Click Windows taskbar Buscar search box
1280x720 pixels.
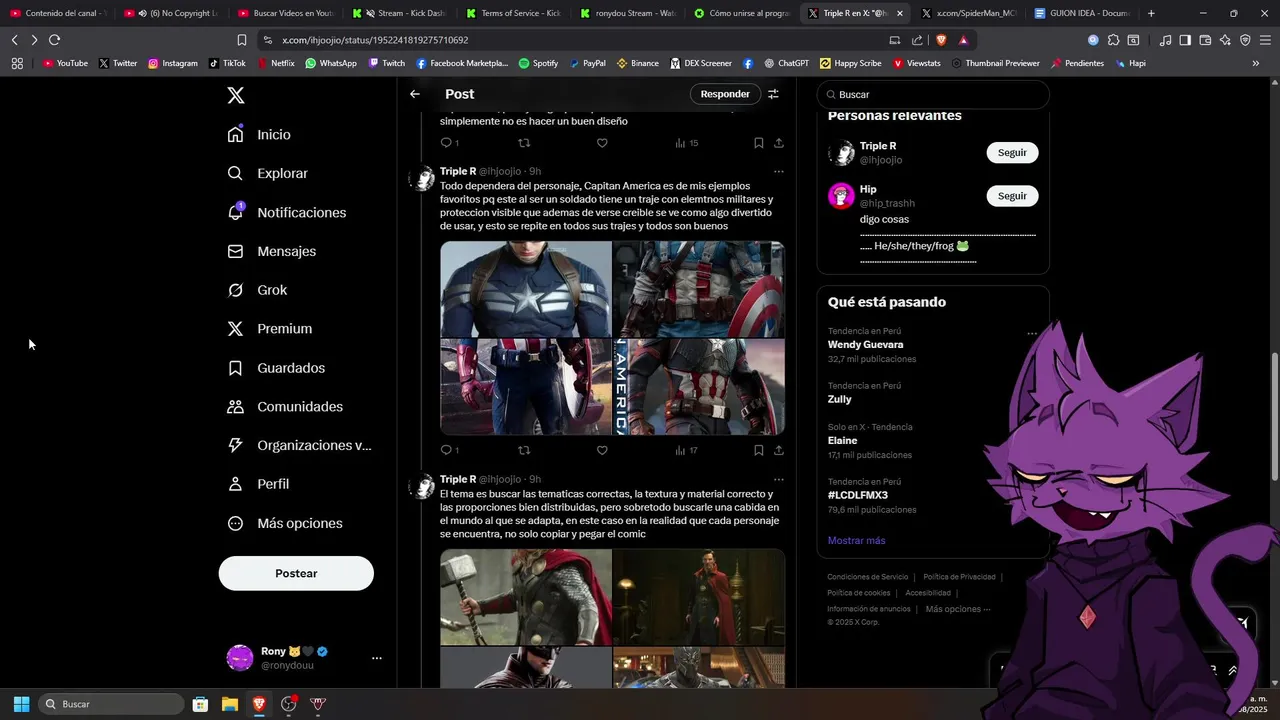111,704
